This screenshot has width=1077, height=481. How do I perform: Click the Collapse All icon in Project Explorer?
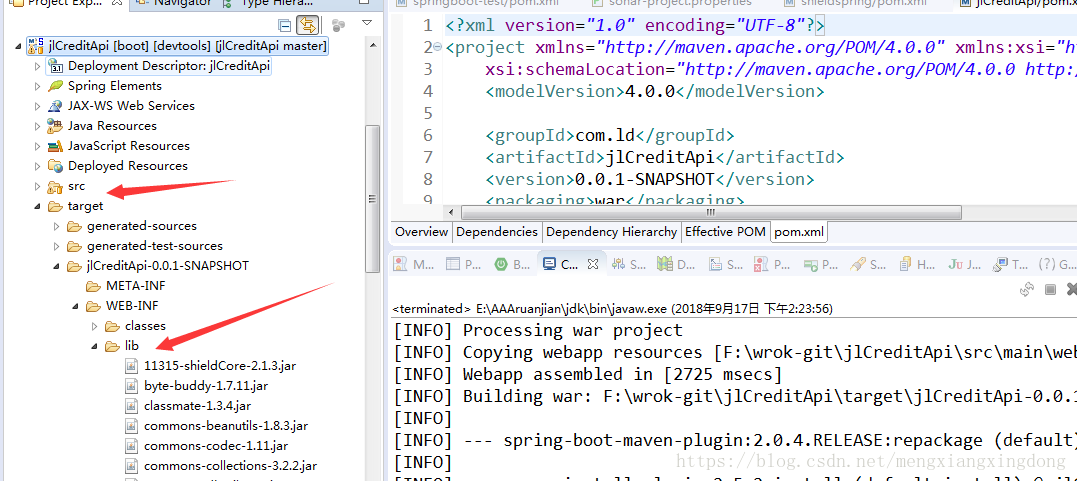click(x=285, y=25)
